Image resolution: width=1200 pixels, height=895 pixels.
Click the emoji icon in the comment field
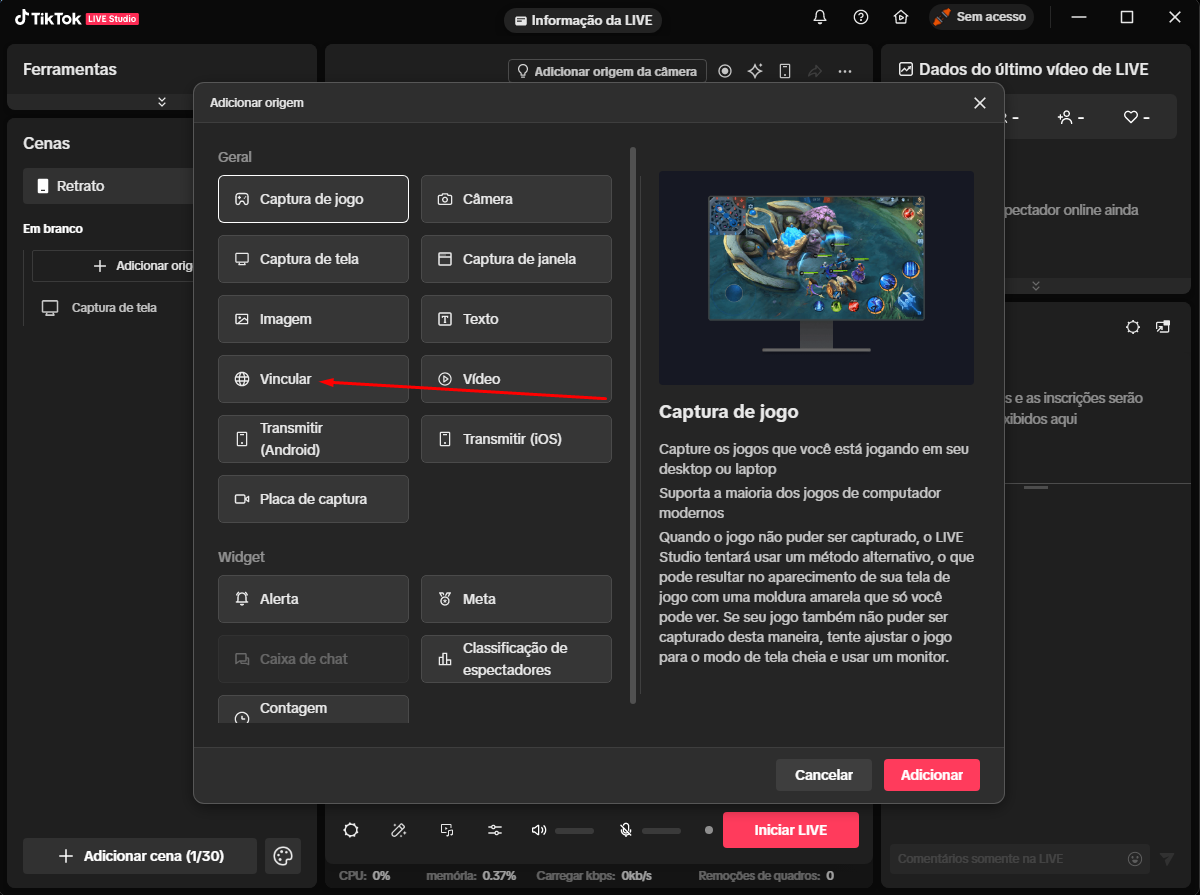pos(1135,859)
